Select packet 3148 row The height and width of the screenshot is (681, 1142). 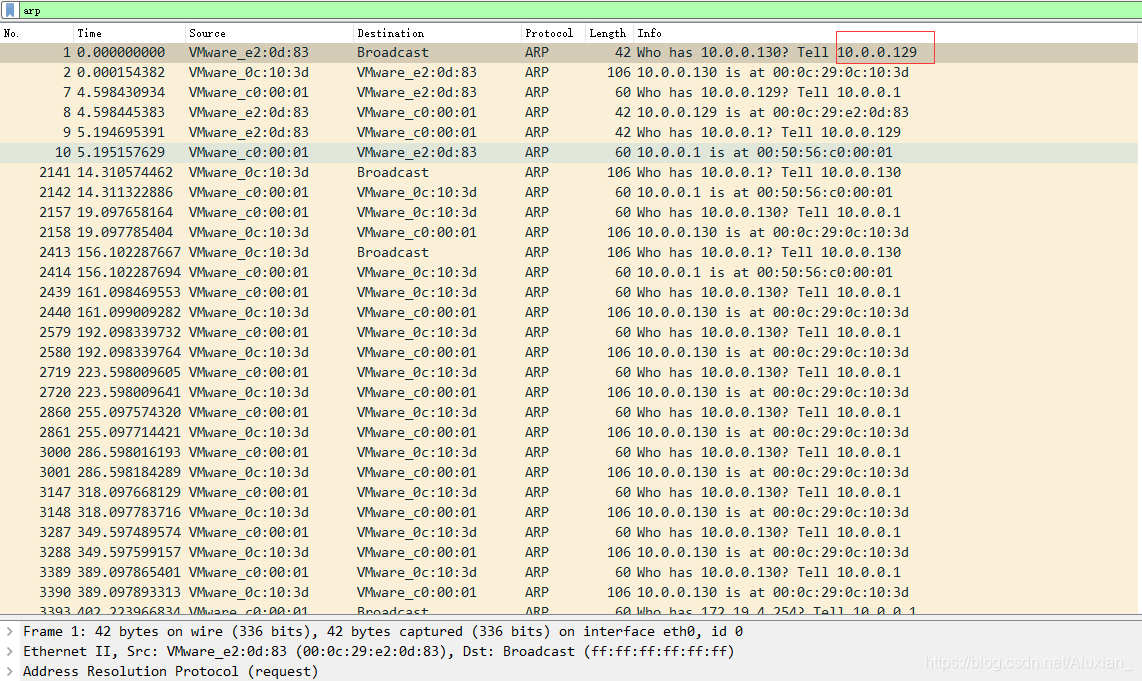point(569,513)
